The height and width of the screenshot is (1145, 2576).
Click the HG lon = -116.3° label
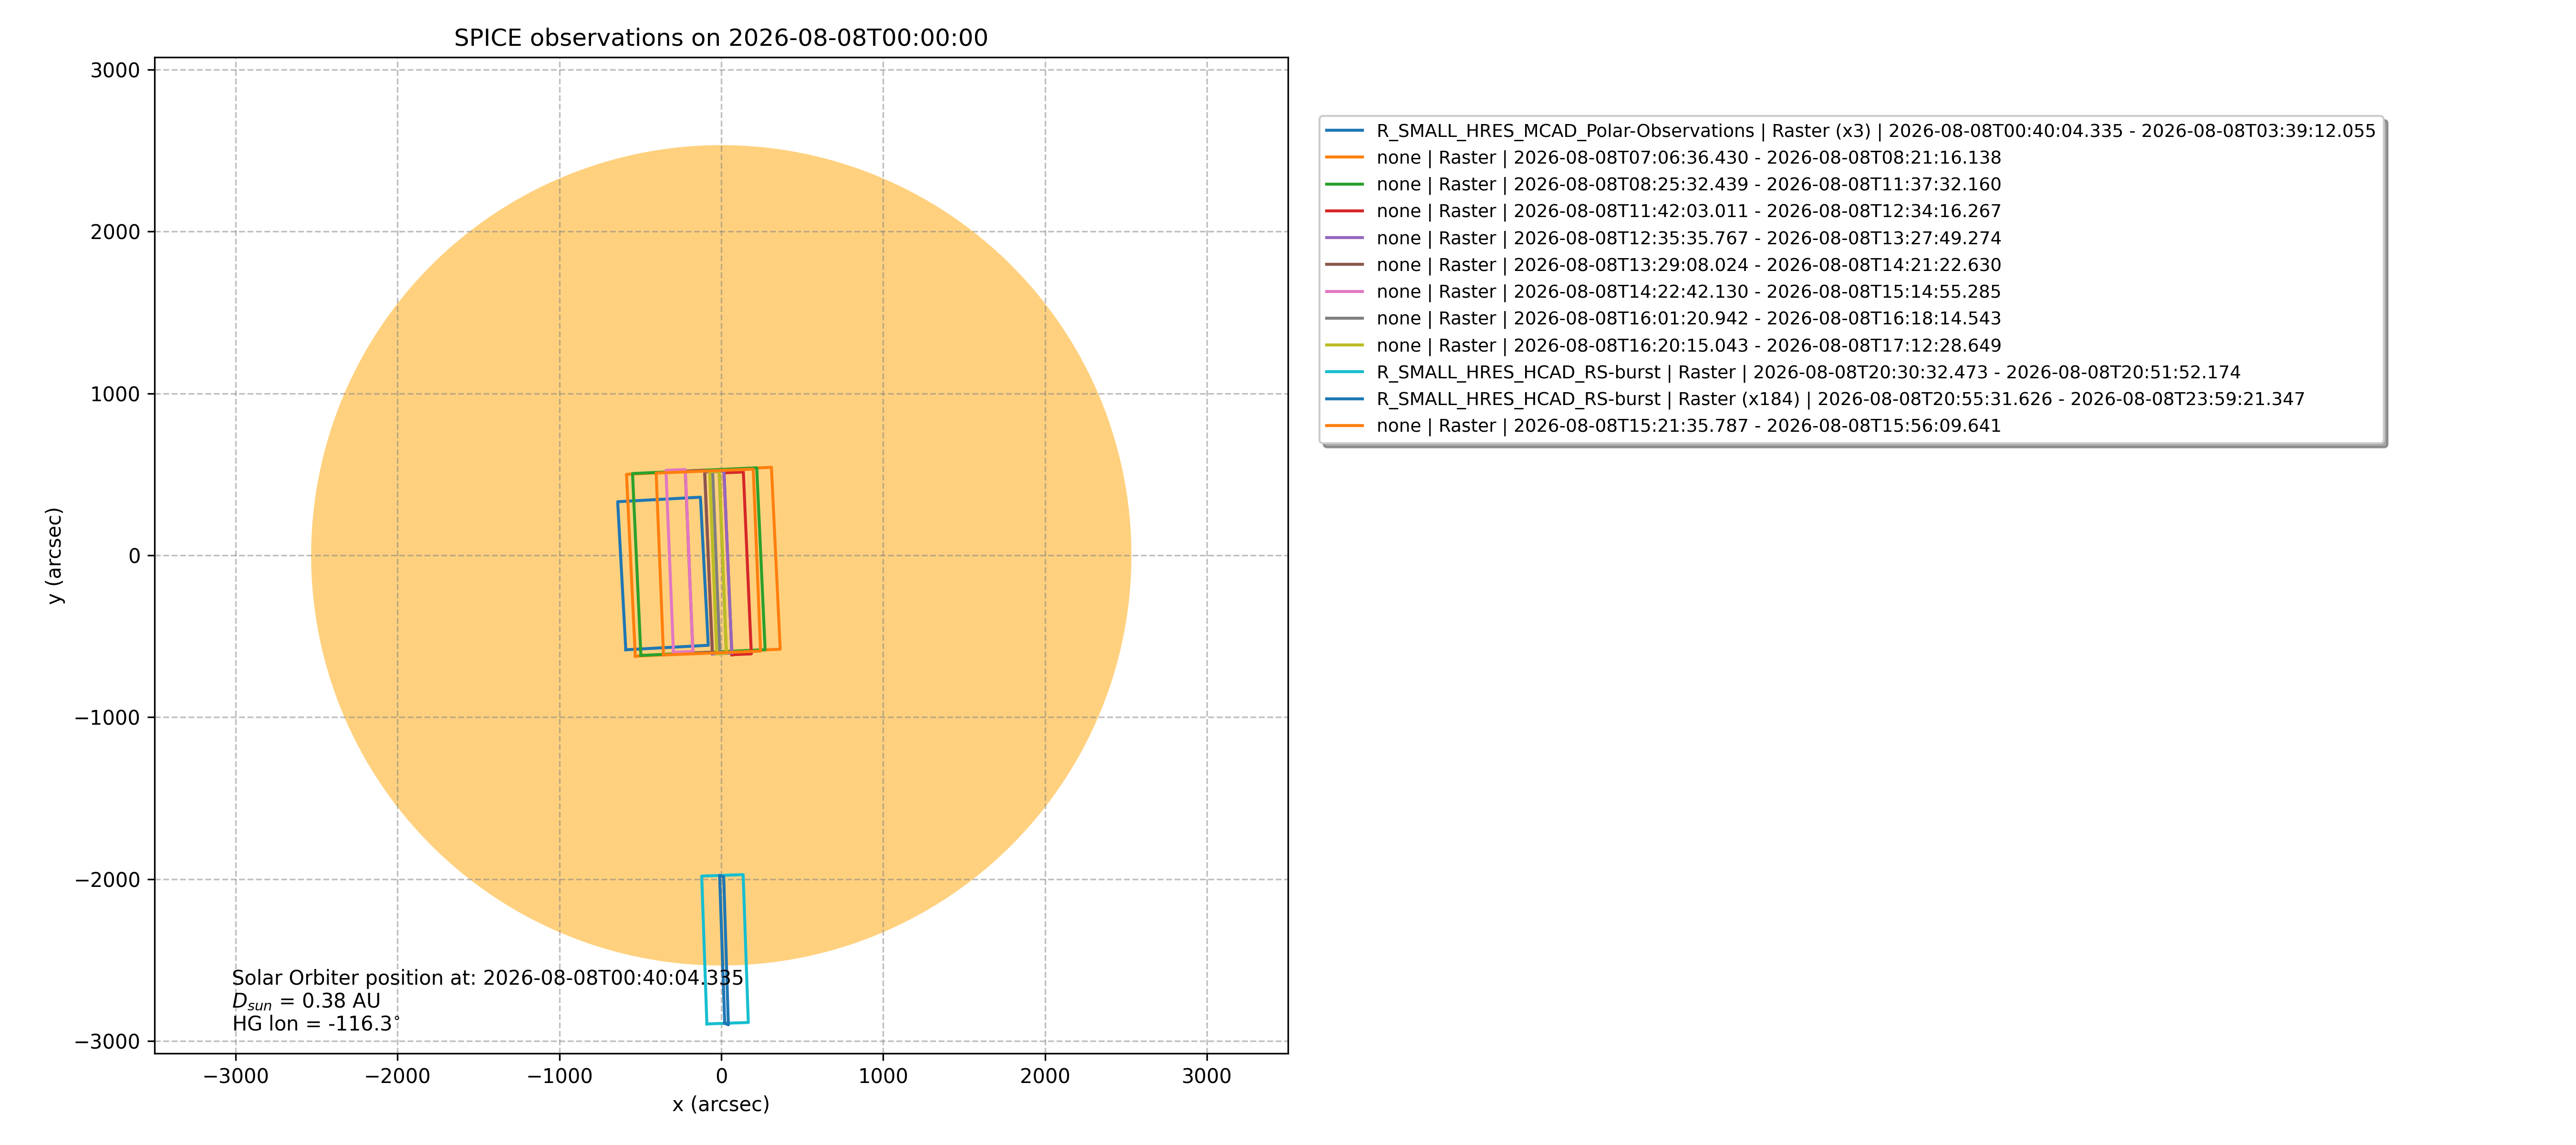click(x=316, y=1024)
